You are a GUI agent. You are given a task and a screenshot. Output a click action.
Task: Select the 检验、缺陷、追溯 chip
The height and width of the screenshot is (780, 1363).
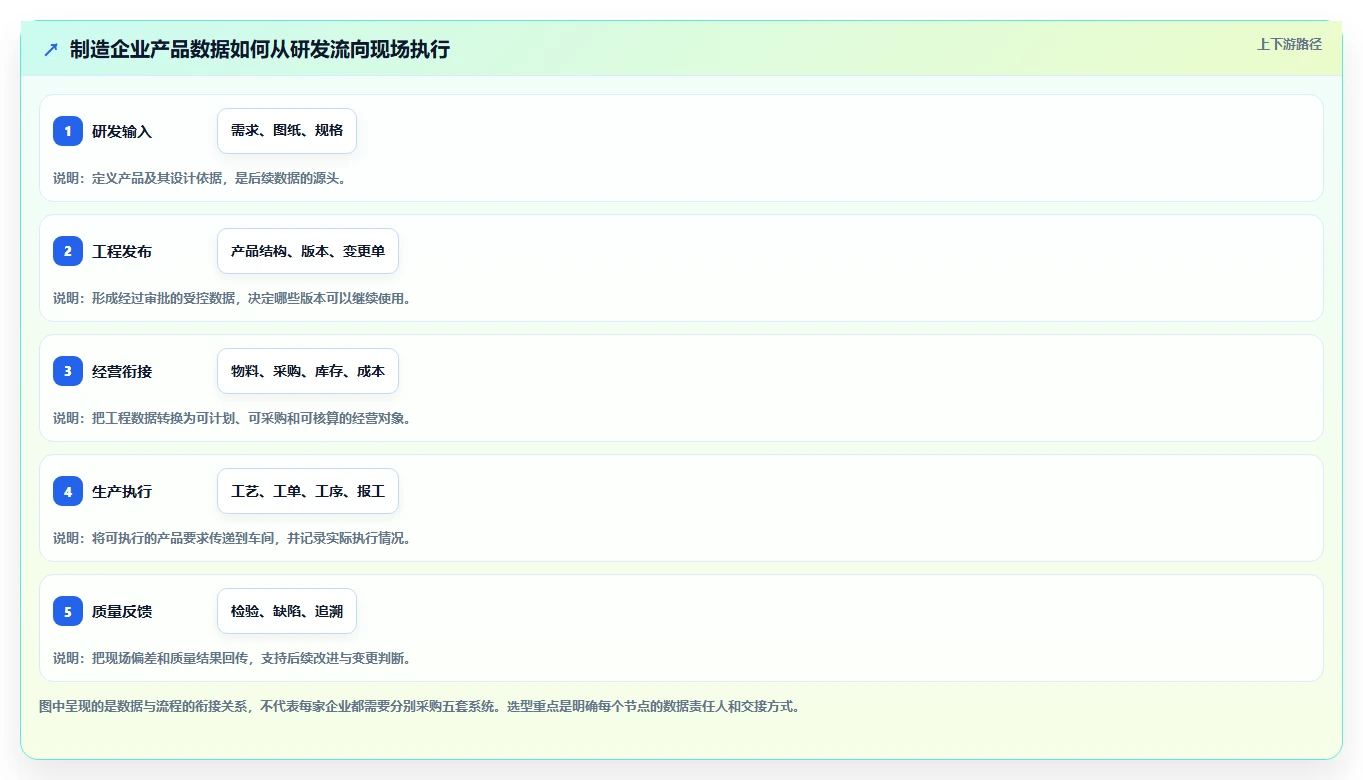(x=287, y=611)
